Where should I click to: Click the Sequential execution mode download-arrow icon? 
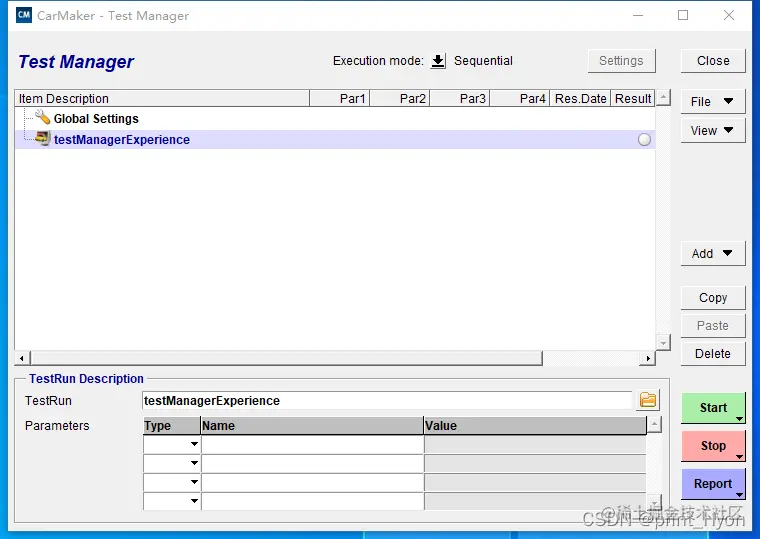pos(438,61)
